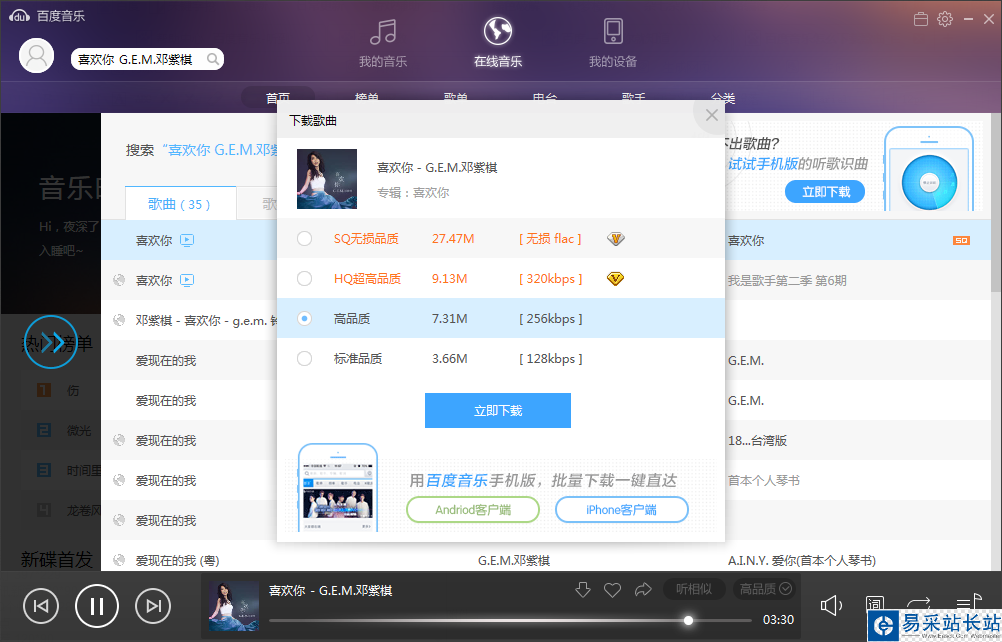Click the playback progress slider knob

(688, 620)
